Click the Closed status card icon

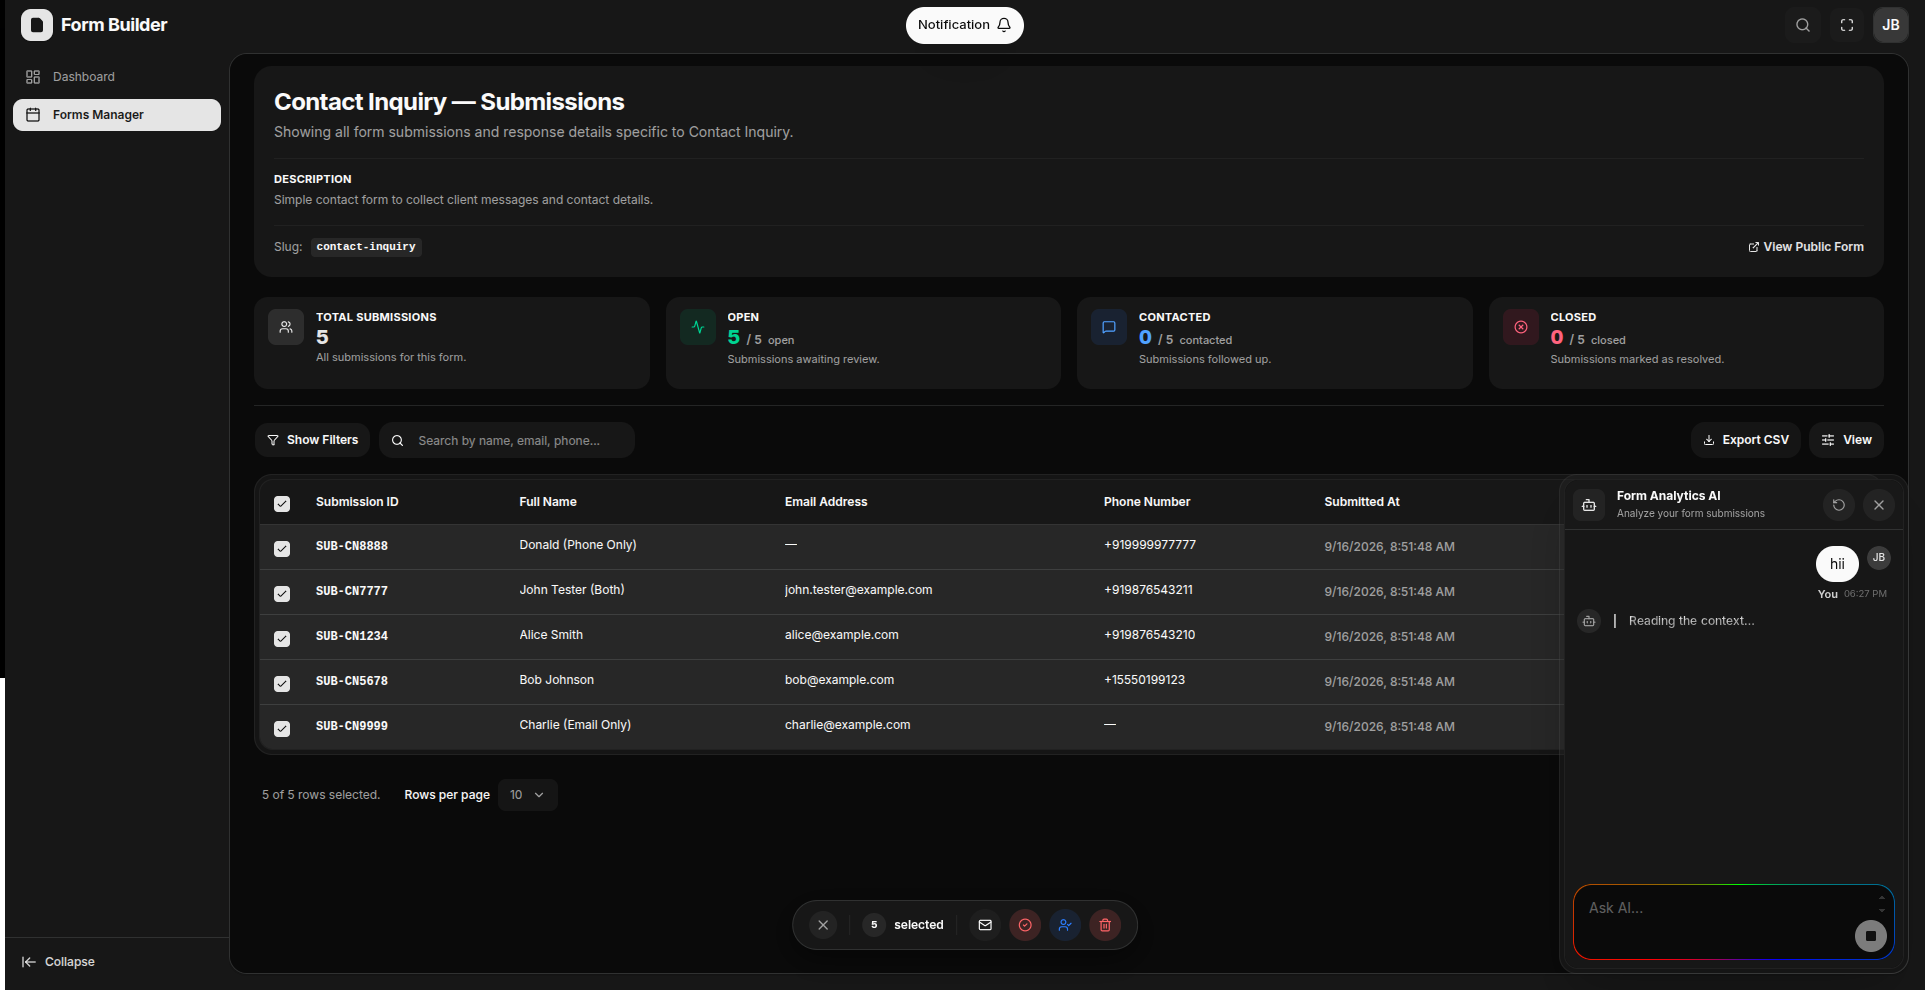[x=1521, y=327]
